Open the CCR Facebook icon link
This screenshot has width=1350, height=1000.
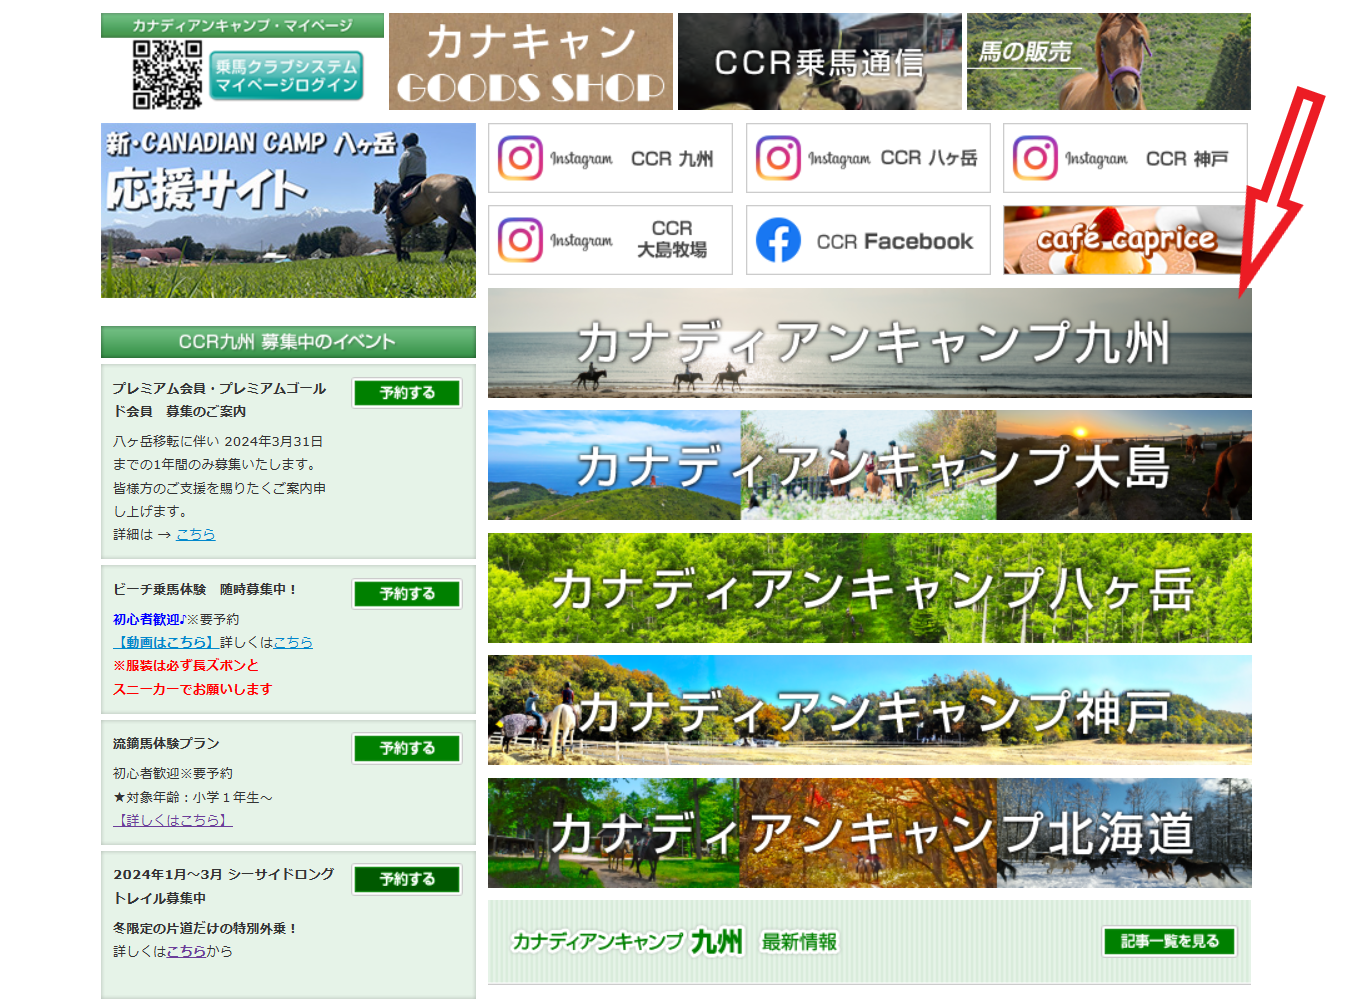(x=868, y=240)
